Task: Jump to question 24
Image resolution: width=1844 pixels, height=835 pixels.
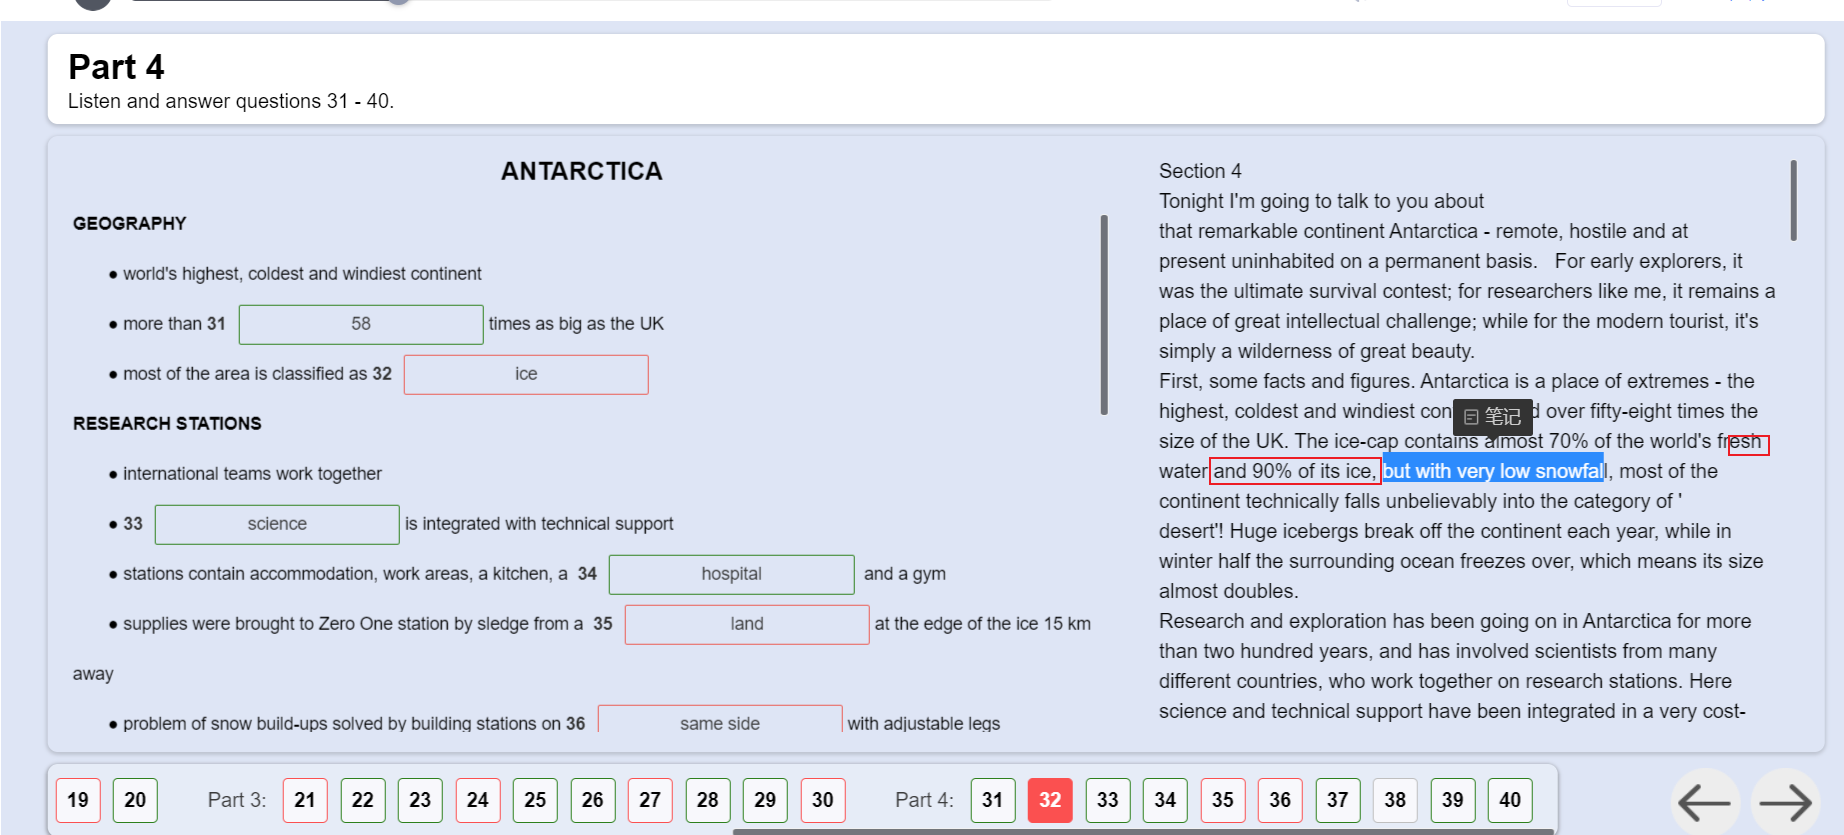Action: [x=478, y=800]
